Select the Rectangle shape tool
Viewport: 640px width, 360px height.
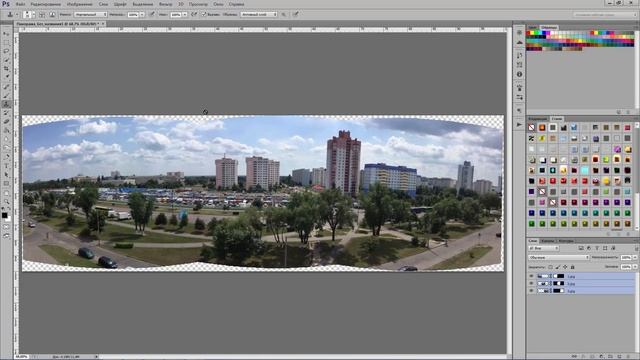point(6,183)
